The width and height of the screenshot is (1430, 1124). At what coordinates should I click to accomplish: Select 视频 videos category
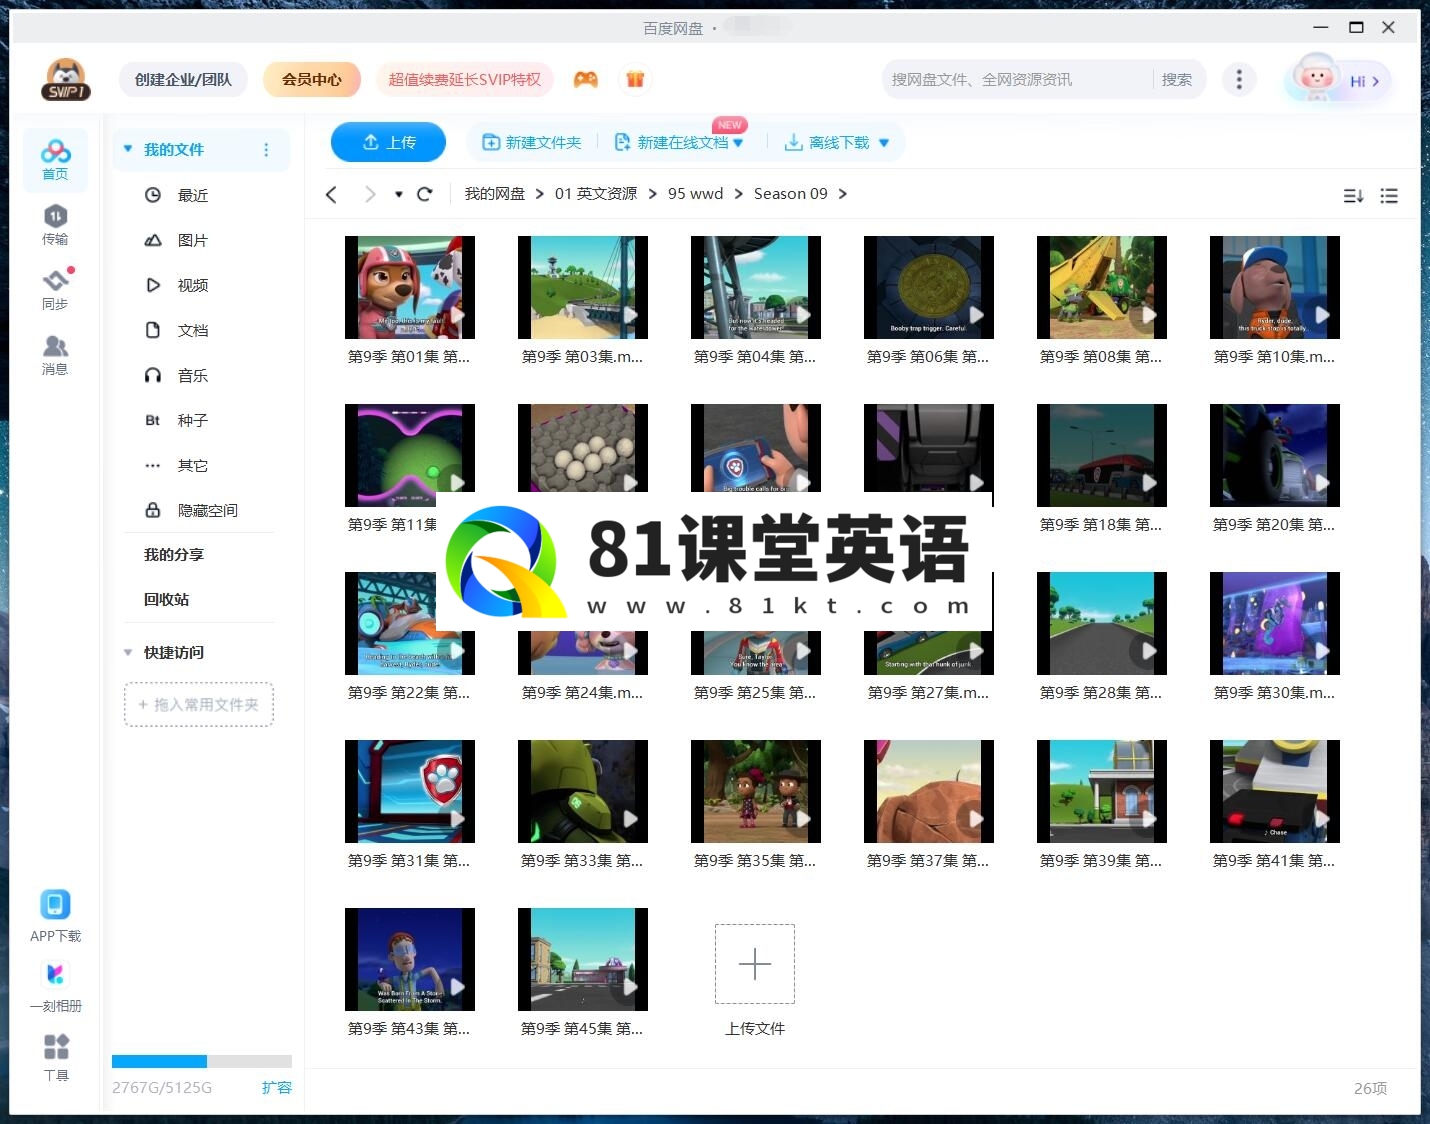(193, 285)
